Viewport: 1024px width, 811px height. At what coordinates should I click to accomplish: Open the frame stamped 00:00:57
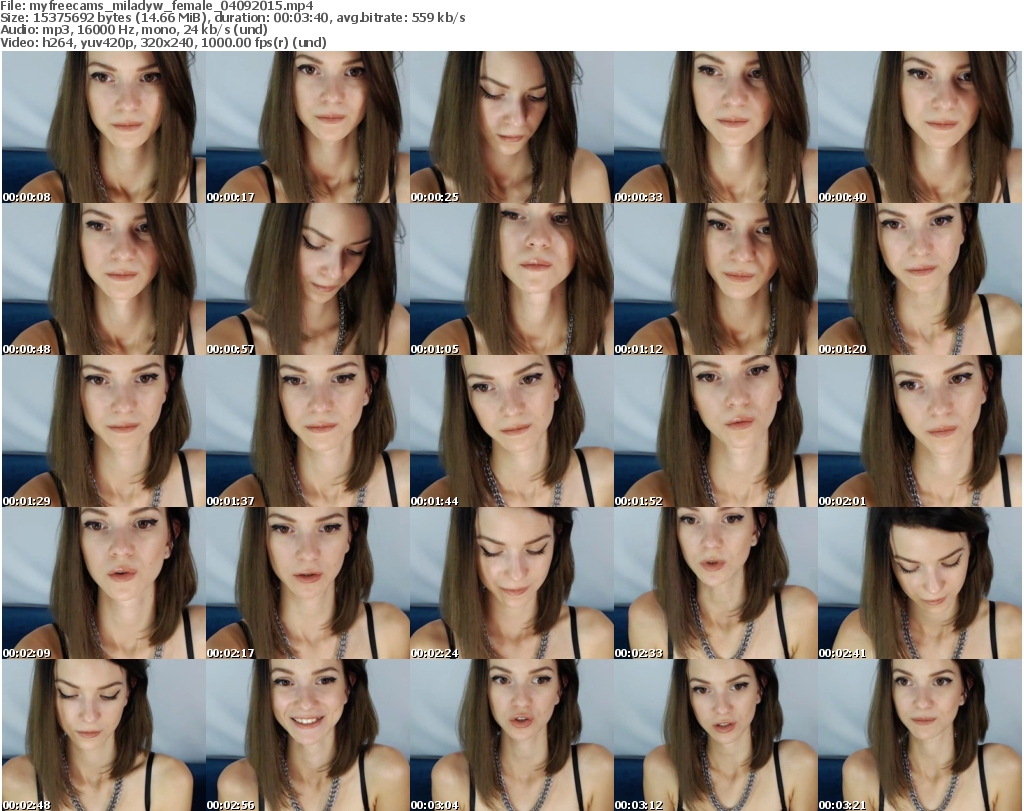(x=308, y=279)
